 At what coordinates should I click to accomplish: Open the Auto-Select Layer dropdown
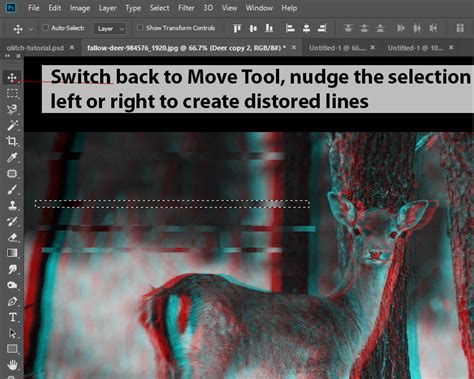coord(110,29)
